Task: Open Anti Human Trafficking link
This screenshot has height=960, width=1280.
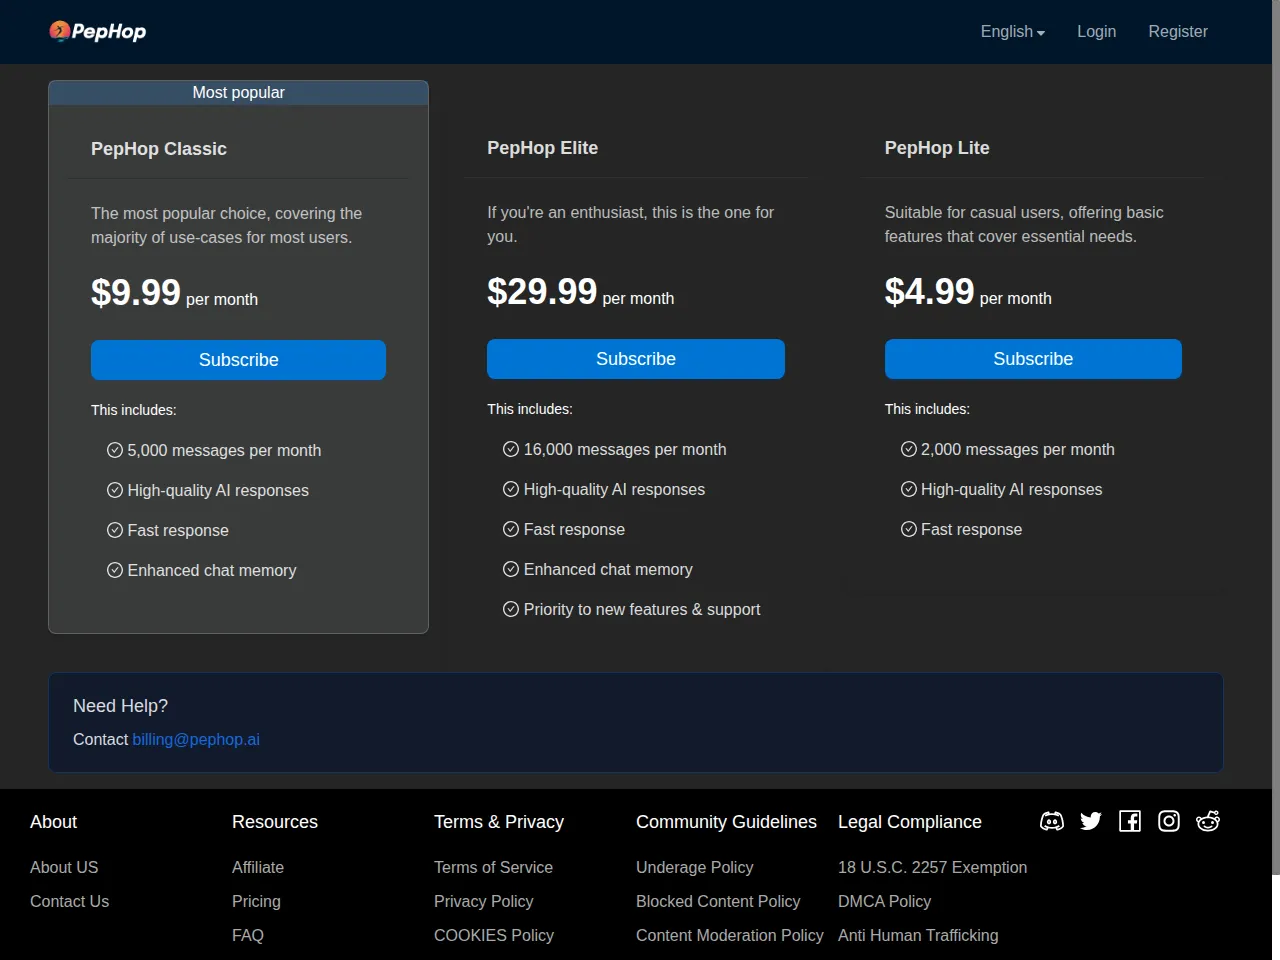Action: (x=918, y=935)
